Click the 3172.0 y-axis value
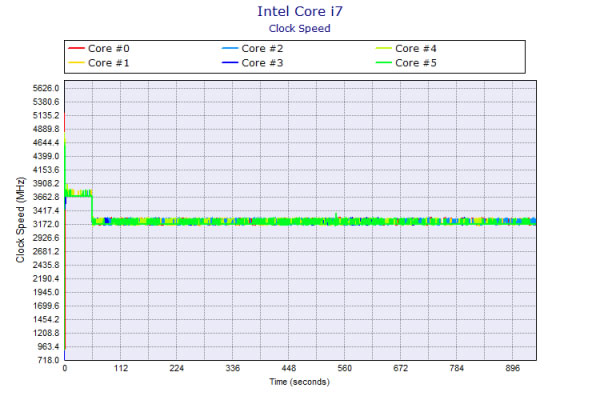Screen dimensions: 600x400 point(46,224)
